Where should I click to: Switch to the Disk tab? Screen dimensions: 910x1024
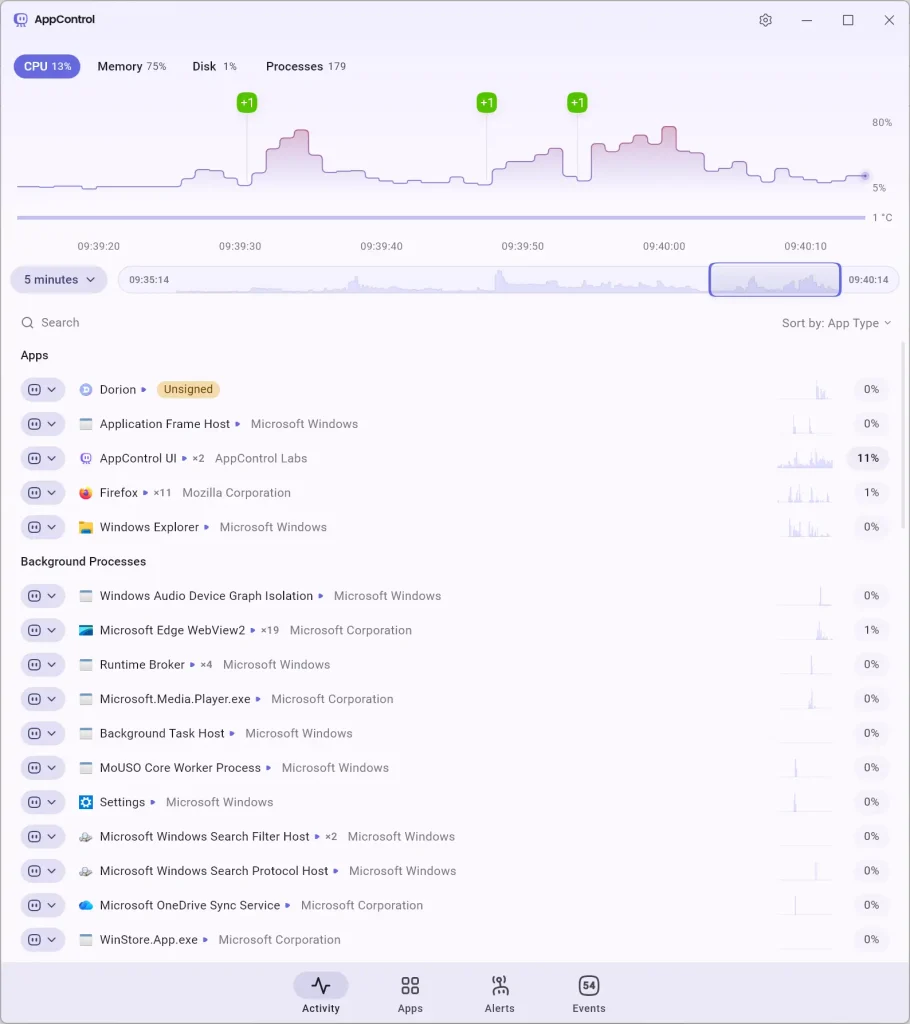[x=214, y=66]
